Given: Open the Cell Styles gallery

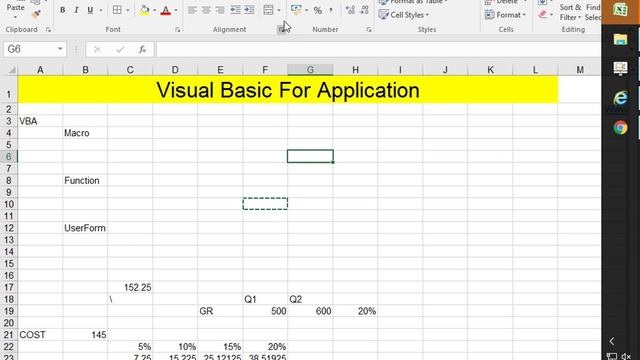Looking at the screenshot, I should tap(404, 15).
